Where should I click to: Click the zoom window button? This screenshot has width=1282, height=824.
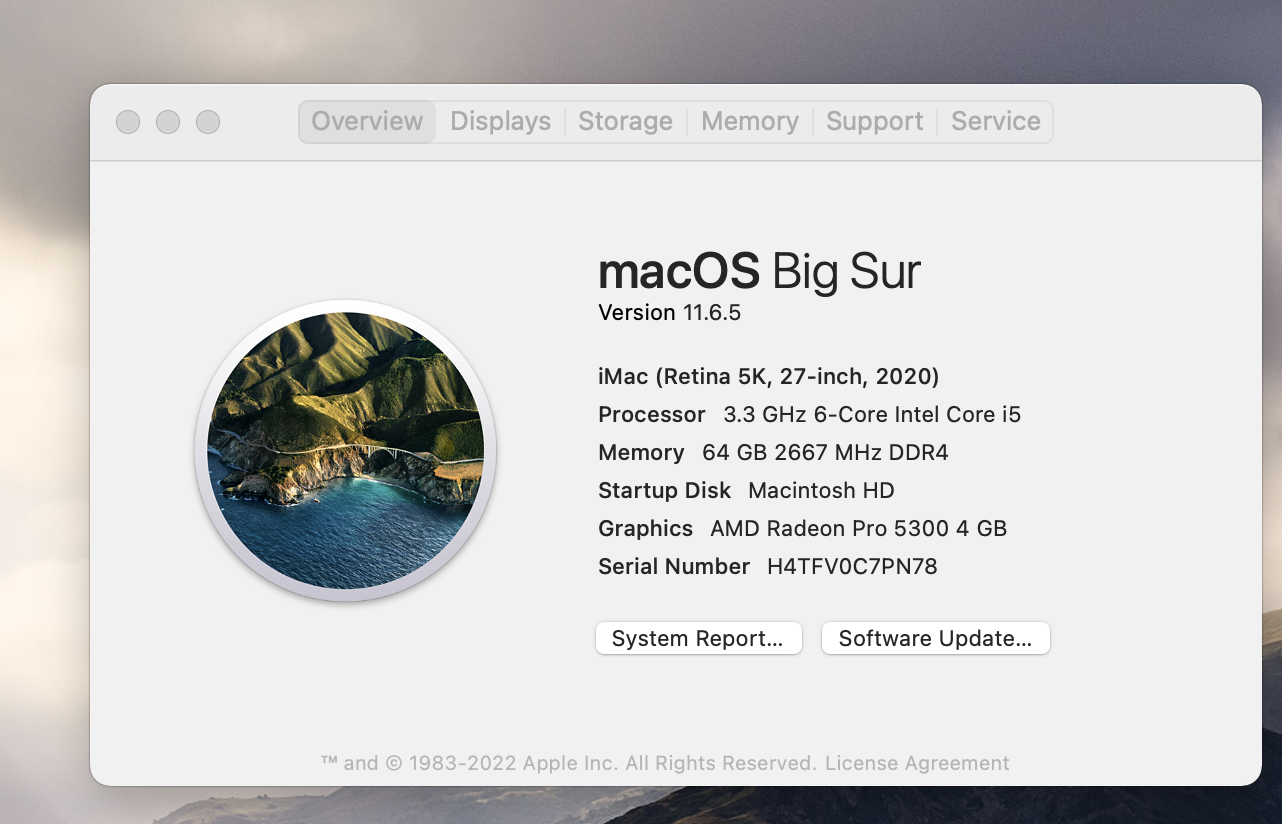(208, 122)
